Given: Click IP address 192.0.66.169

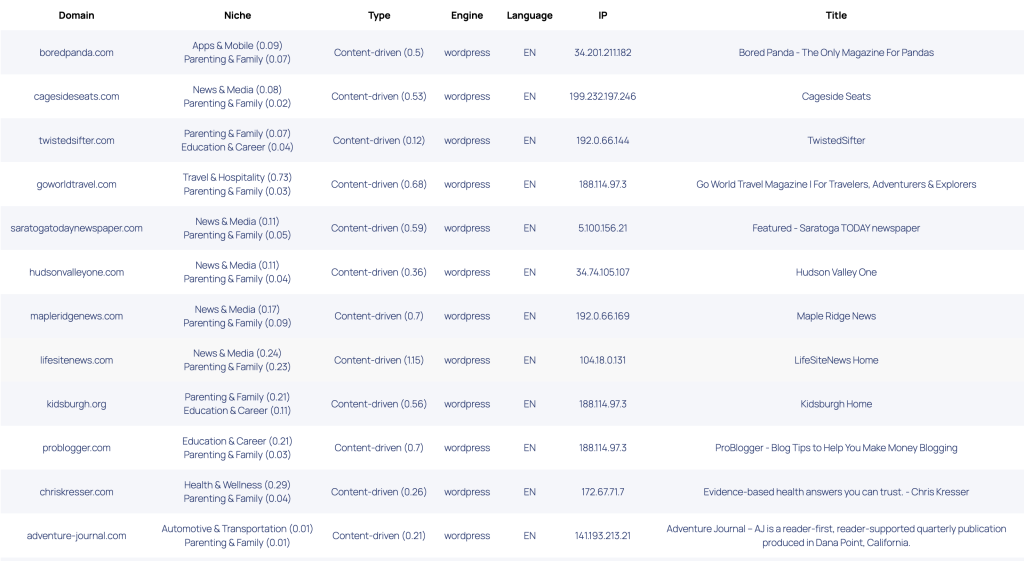Looking at the screenshot, I should click(603, 316).
